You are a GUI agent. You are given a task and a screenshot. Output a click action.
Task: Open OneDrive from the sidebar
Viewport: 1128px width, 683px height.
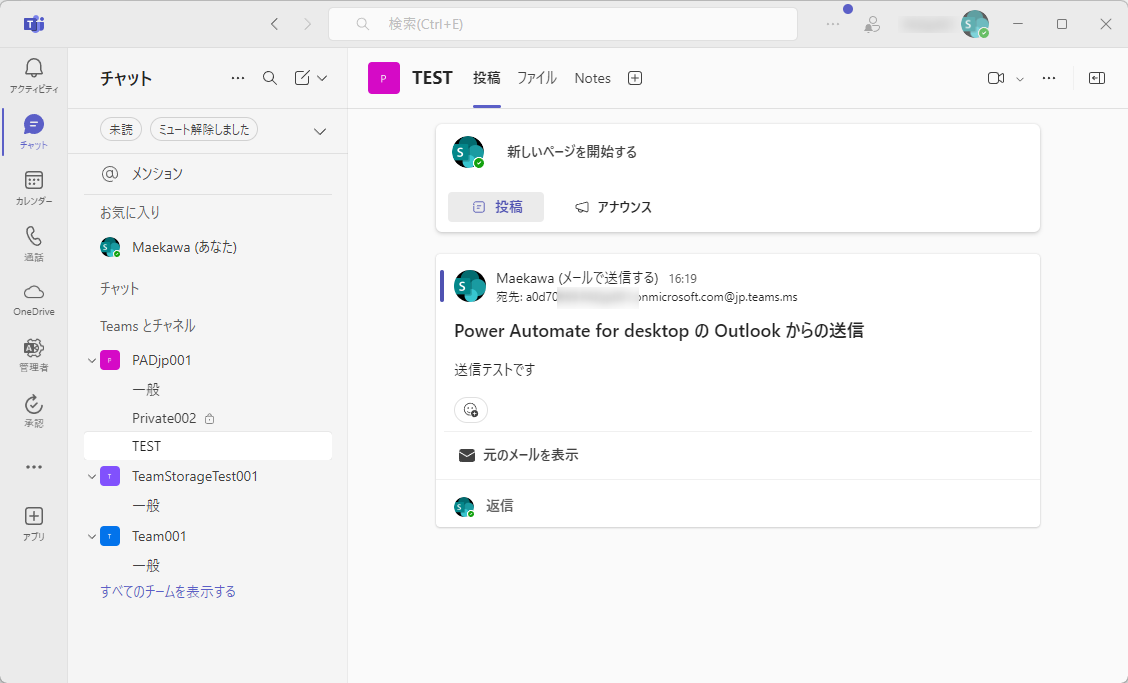click(34, 299)
